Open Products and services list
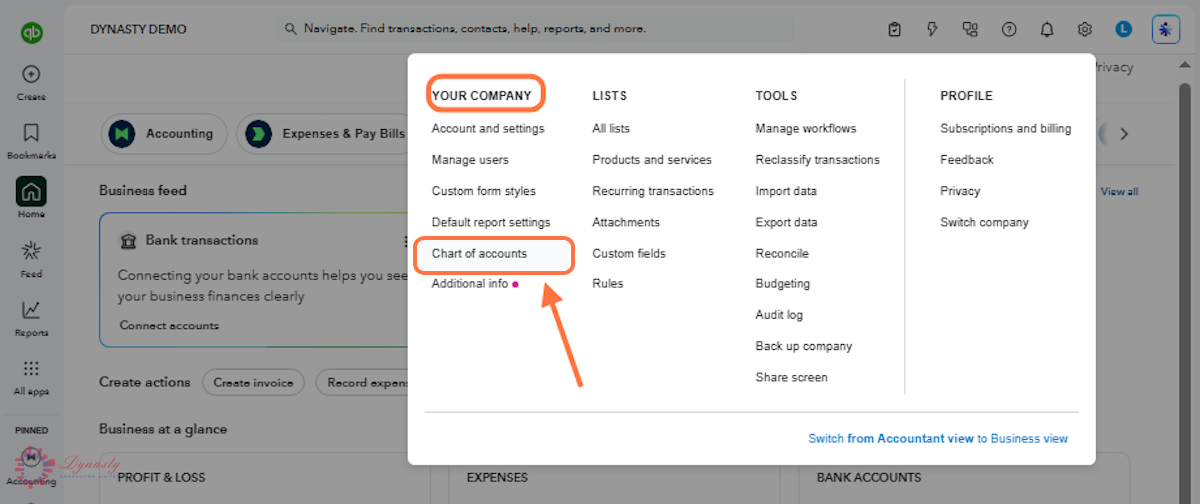Screen dimensions: 1200x504 (x=652, y=160)
